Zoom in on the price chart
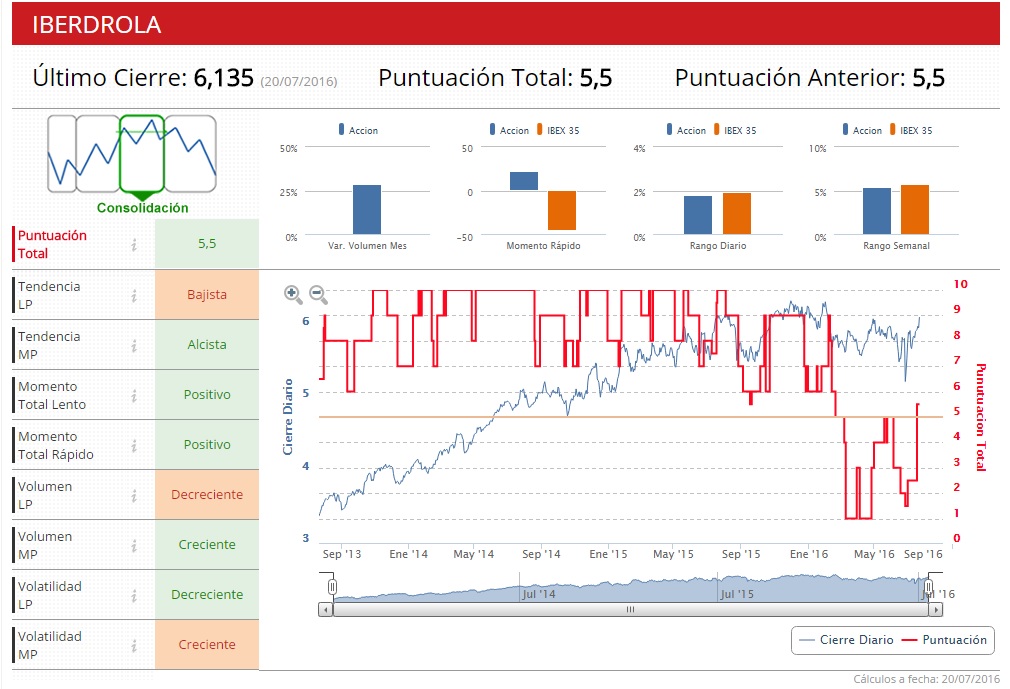 pyautogui.click(x=293, y=294)
